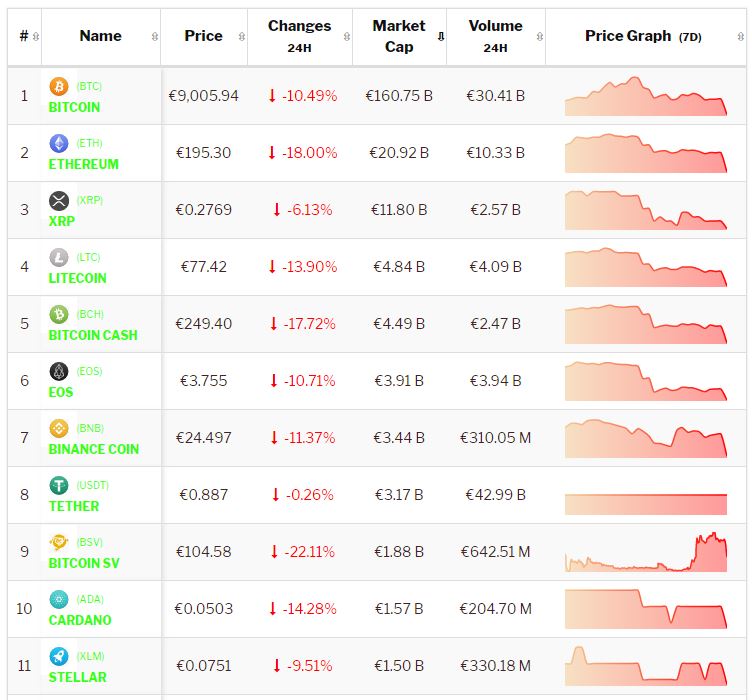This screenshot has width=752, height=700.
Task: Click the Bitcoin coin logo icon
Action: point(59,87)
